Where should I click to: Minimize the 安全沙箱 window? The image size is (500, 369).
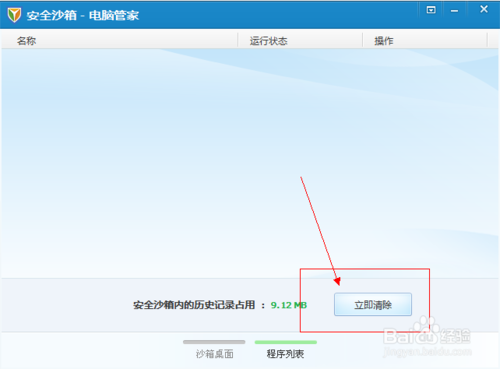tap(454, 11)
